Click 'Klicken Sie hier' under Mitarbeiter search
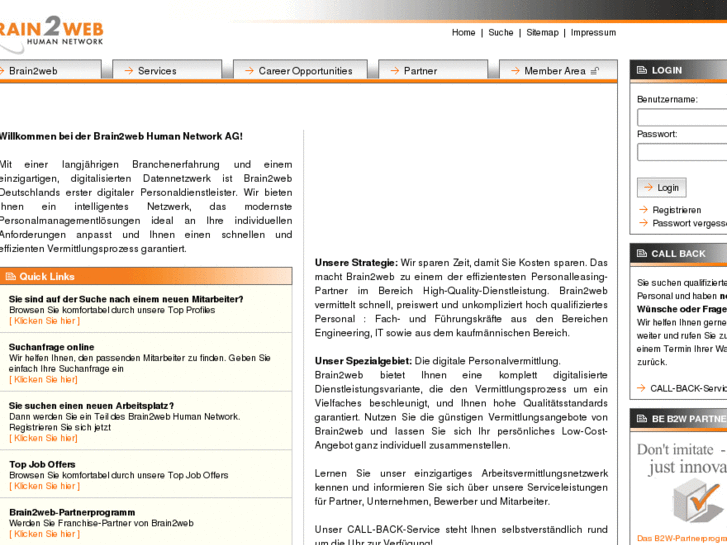 click(x=45, y=321)
